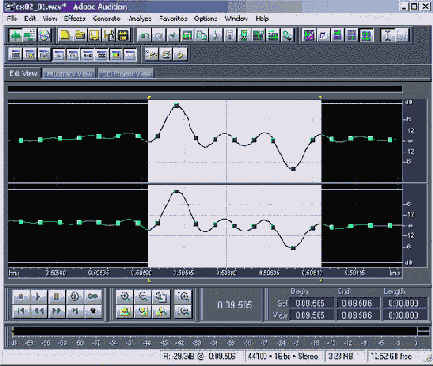Open a file using the folder icon
433x366 pixels.
pyautogui.click(x=80, y=35)
